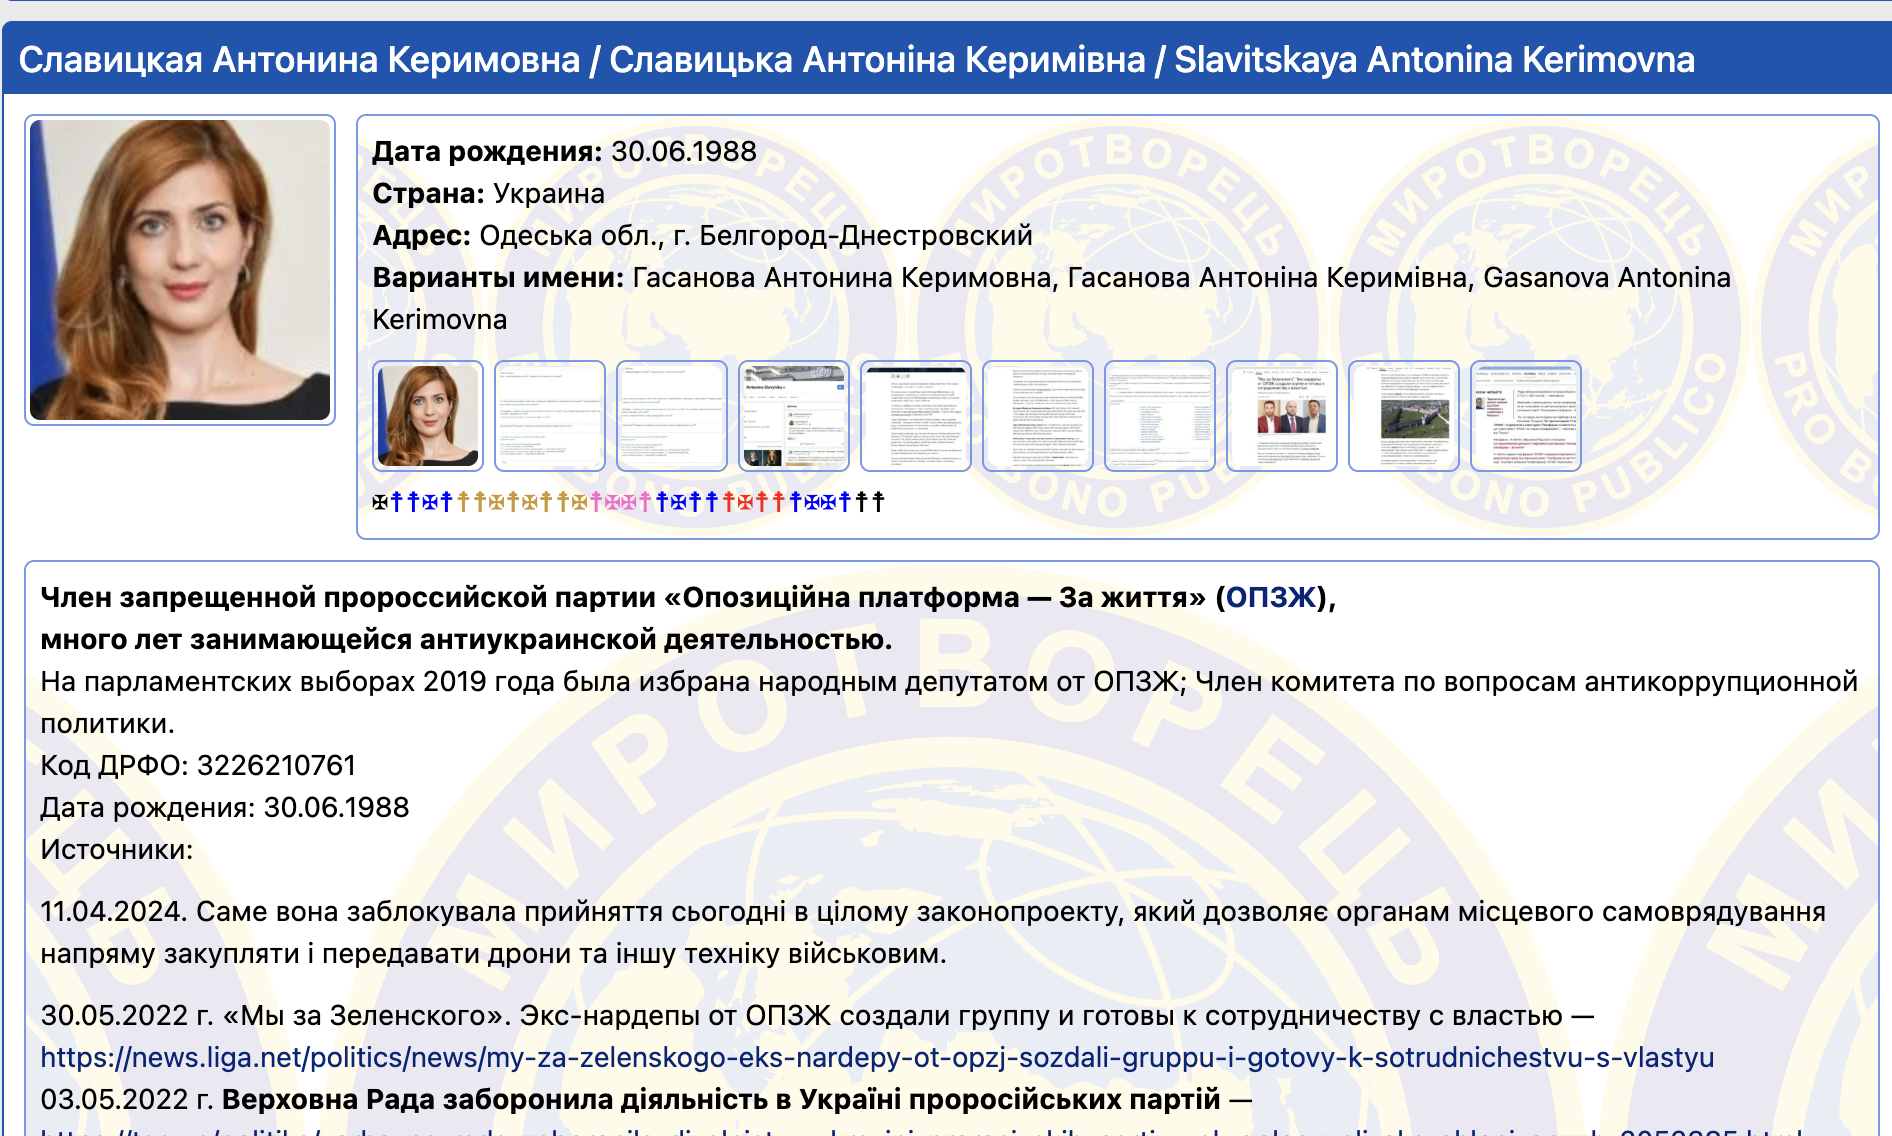Click the last black cross ending the symbol row
The width and height of the screenshot is (1892, 1136).
point(878,502)
